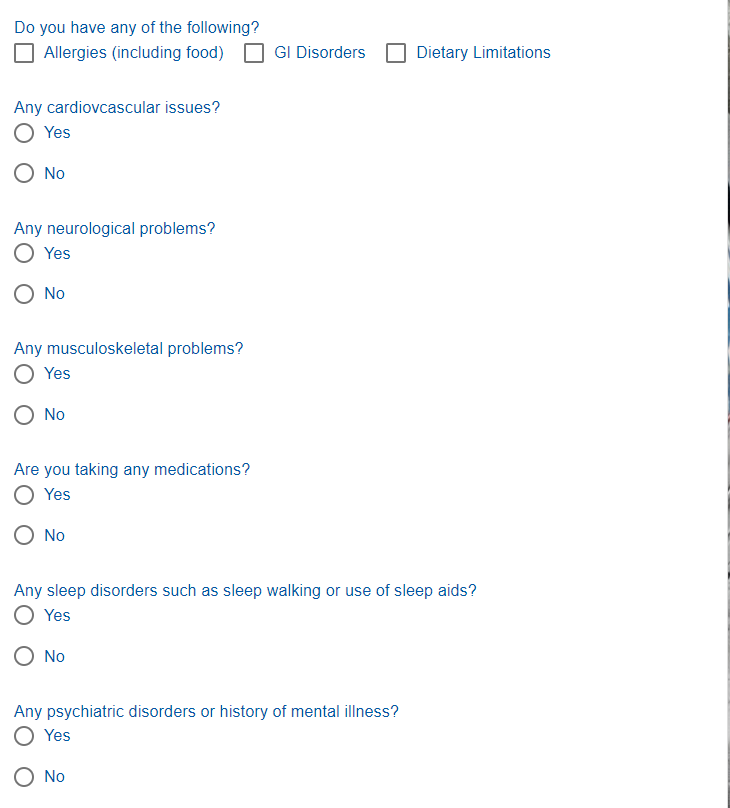Screen dimensions: 730x808
Task: Click the "Any neurological problems?" question text
Action: 114,228
